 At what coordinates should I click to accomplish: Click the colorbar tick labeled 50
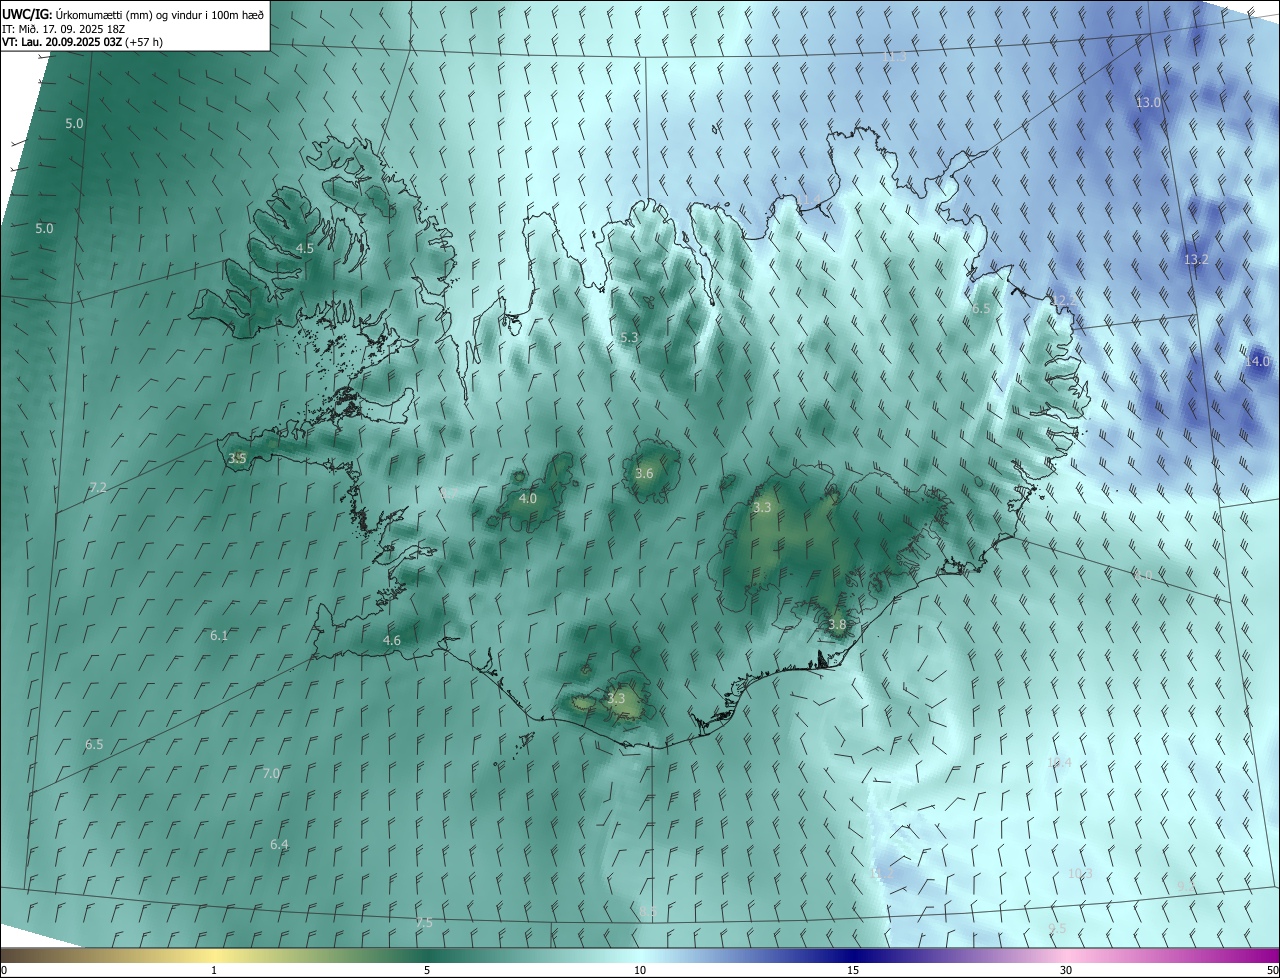pyautogui.click(x=1272, y=970)
